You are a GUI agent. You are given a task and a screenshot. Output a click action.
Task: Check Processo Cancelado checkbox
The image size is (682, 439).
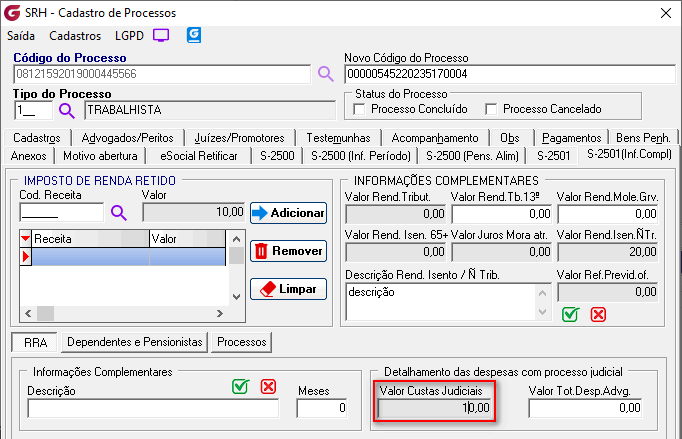(x=491, y=109)
